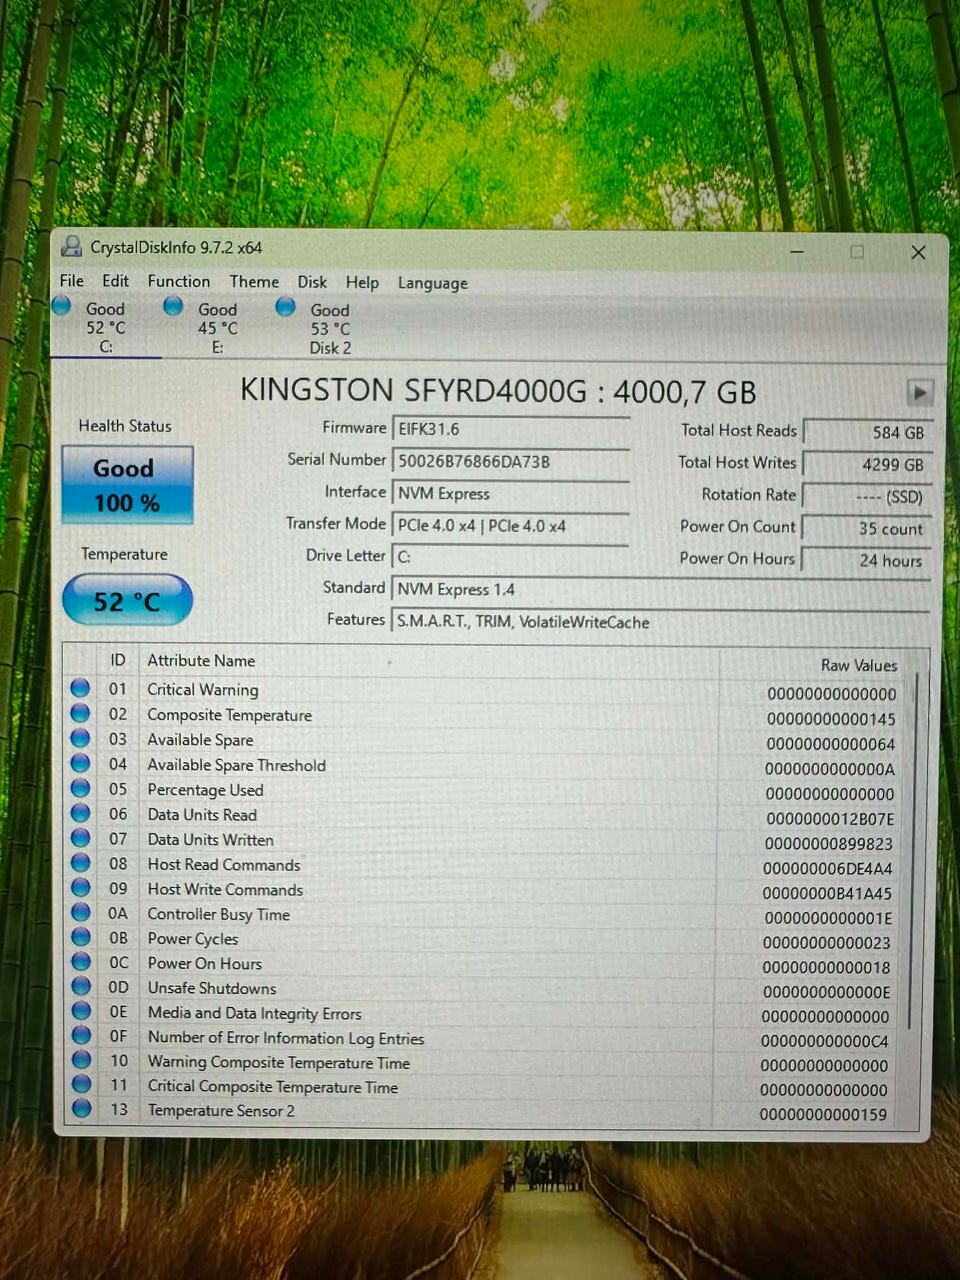Select the E: drive status icon

coord(173,306)
